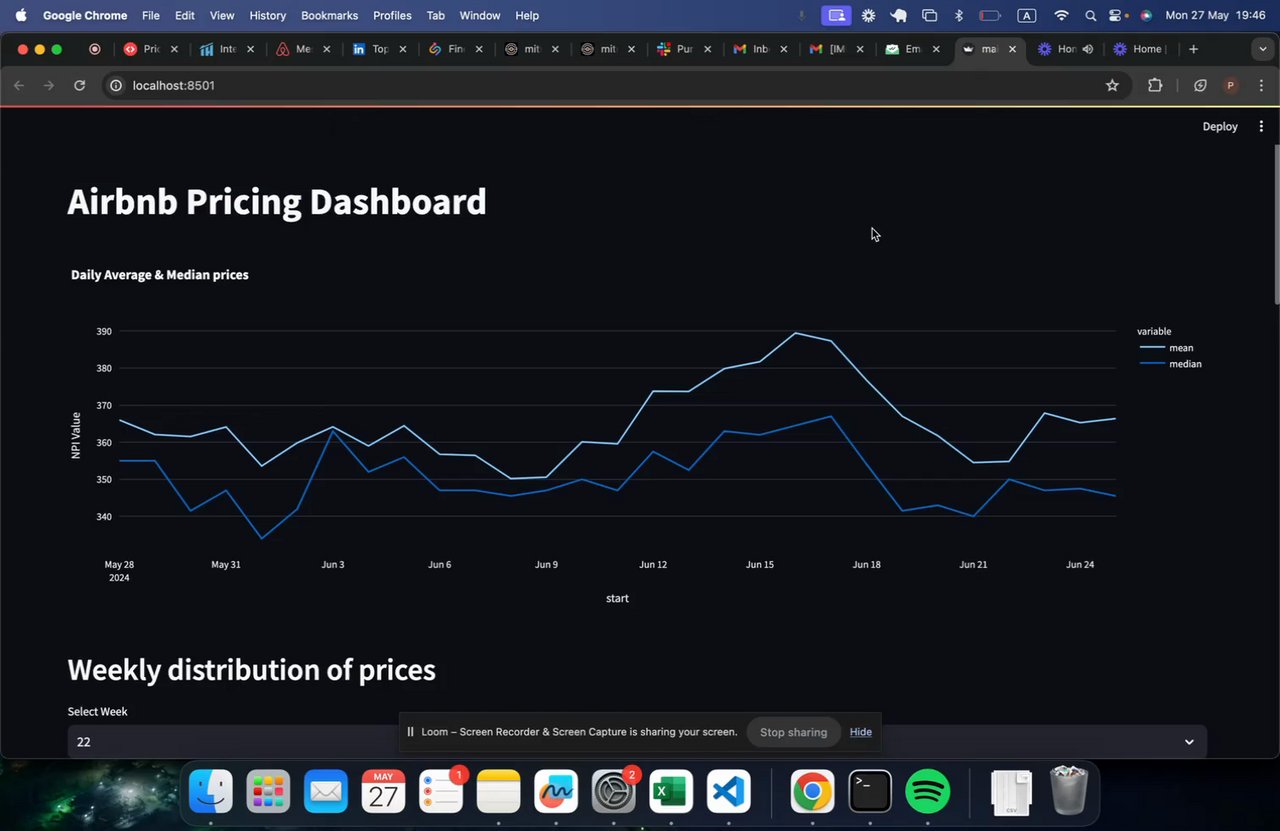Launch Visual Studio Code from the Dock
The image size is (1280, 831).
click(729, 792)
